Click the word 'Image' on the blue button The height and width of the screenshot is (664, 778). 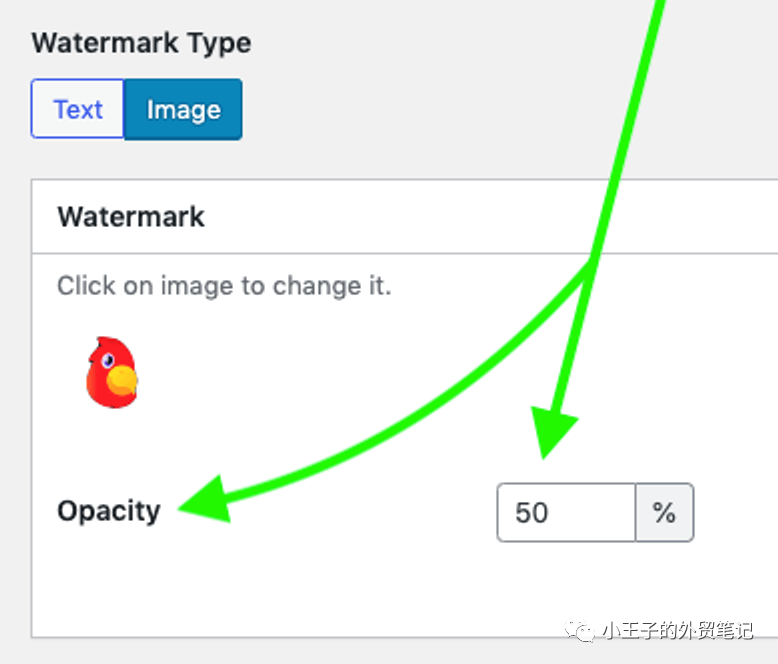pyautogui.click(x=184, y=110)
